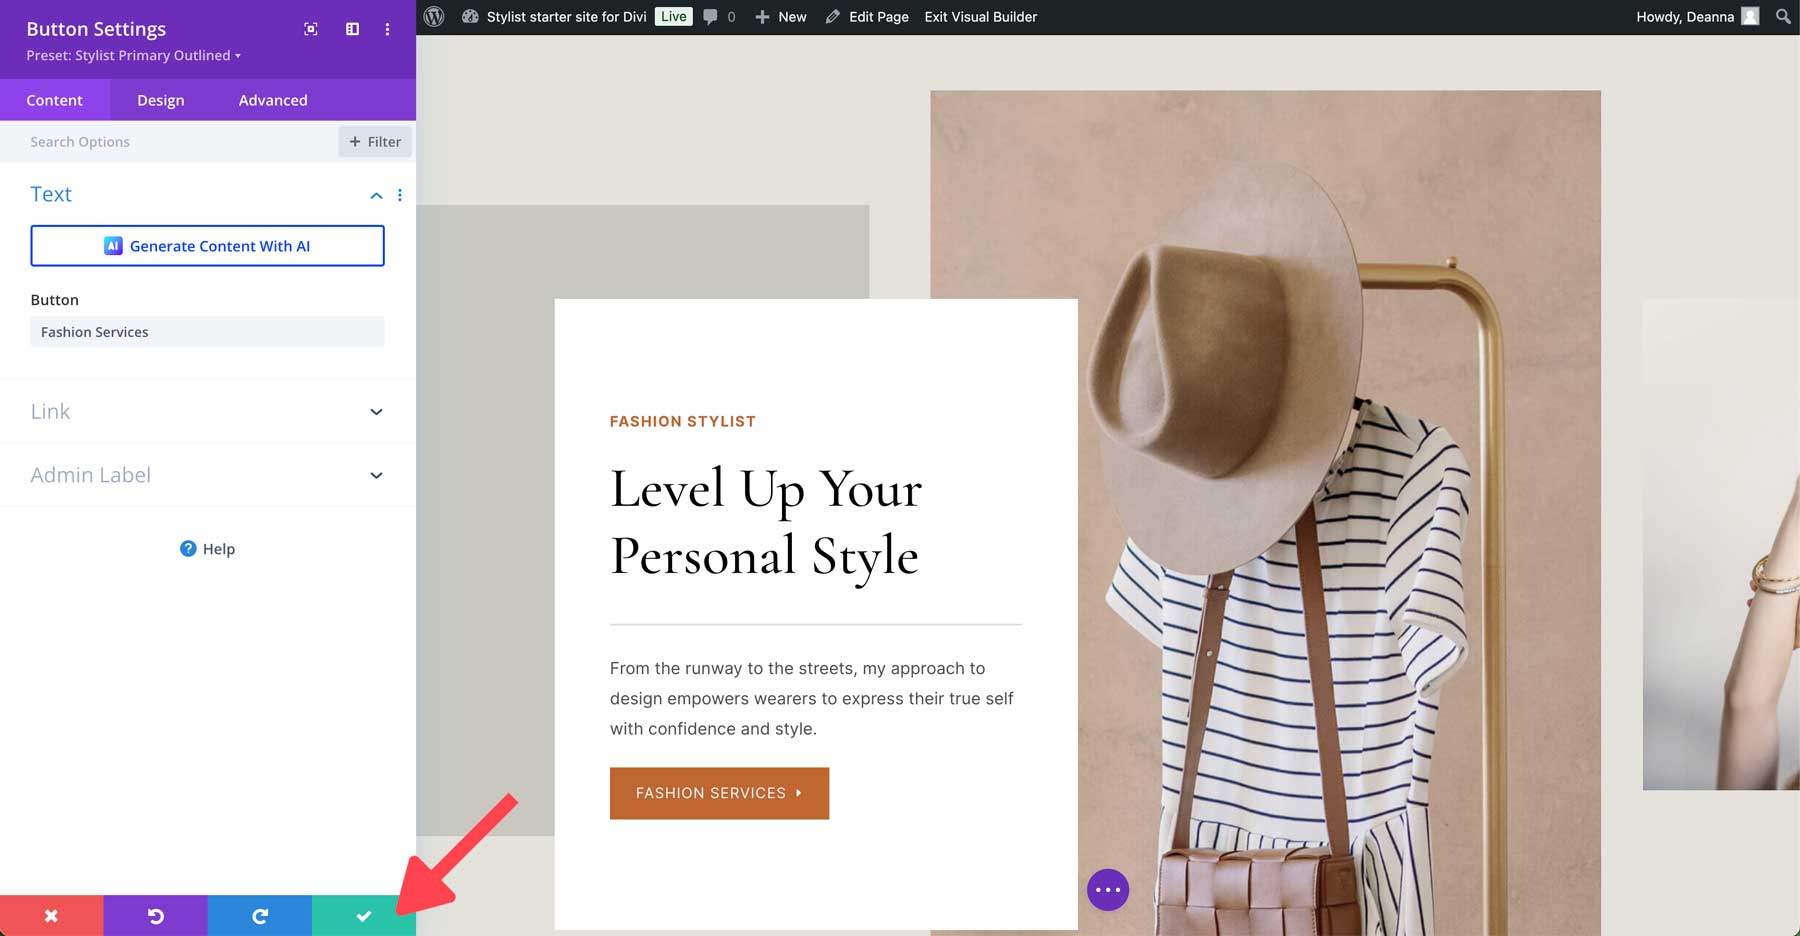The width and height of the screenshot is (1800, 936).
Task: Open the page settings via the purple ellipsis button
Action: point(1108,889)
